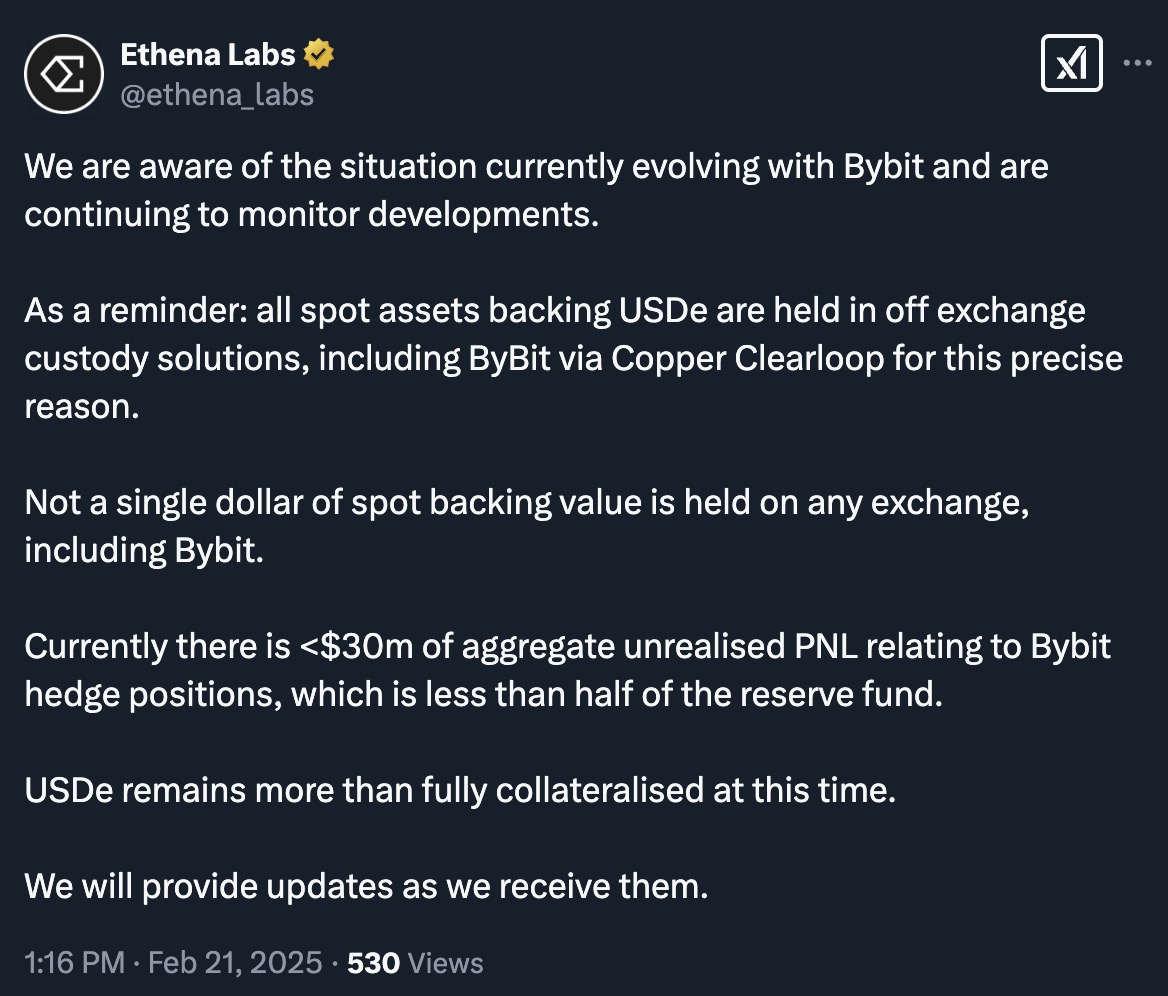Click the "continuing to monitor developments" line

pyautogui.click(x=311, y=214)
